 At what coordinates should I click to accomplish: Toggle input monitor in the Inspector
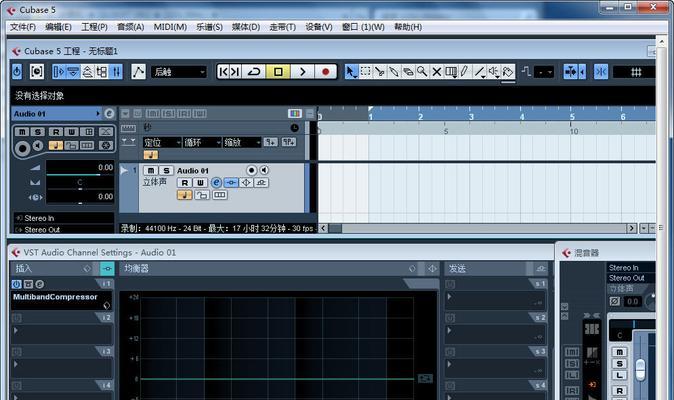point(38,146)
